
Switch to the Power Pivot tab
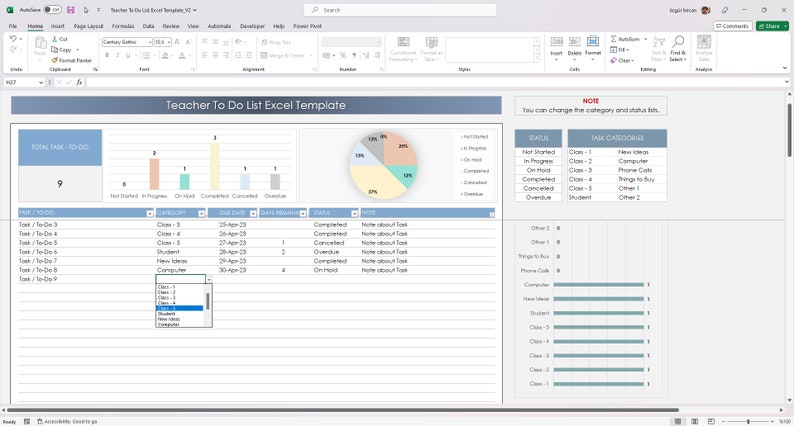click(307, 26)
